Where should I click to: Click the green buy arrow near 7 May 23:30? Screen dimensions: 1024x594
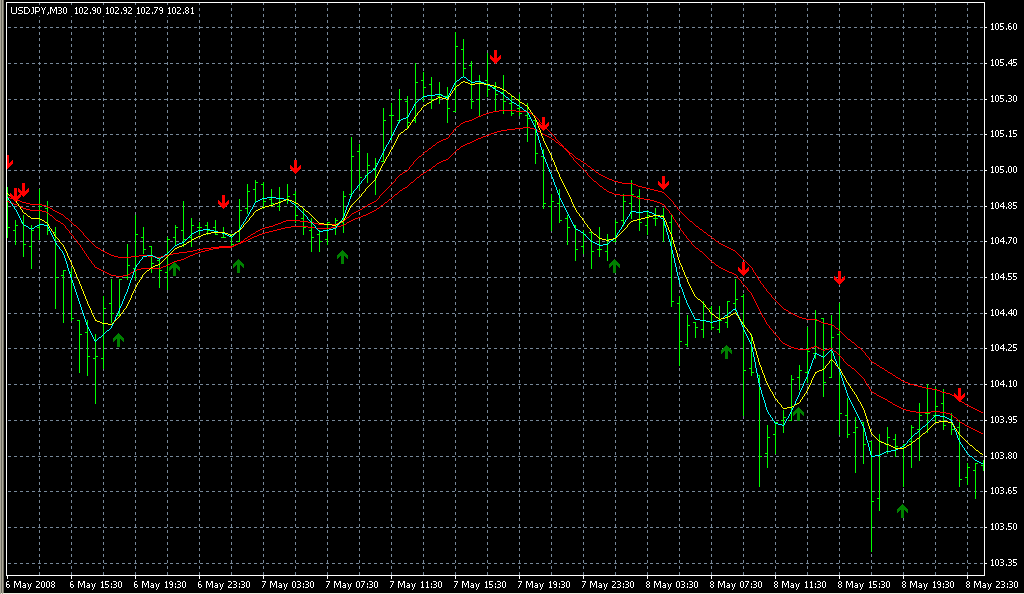coord(614,266)
